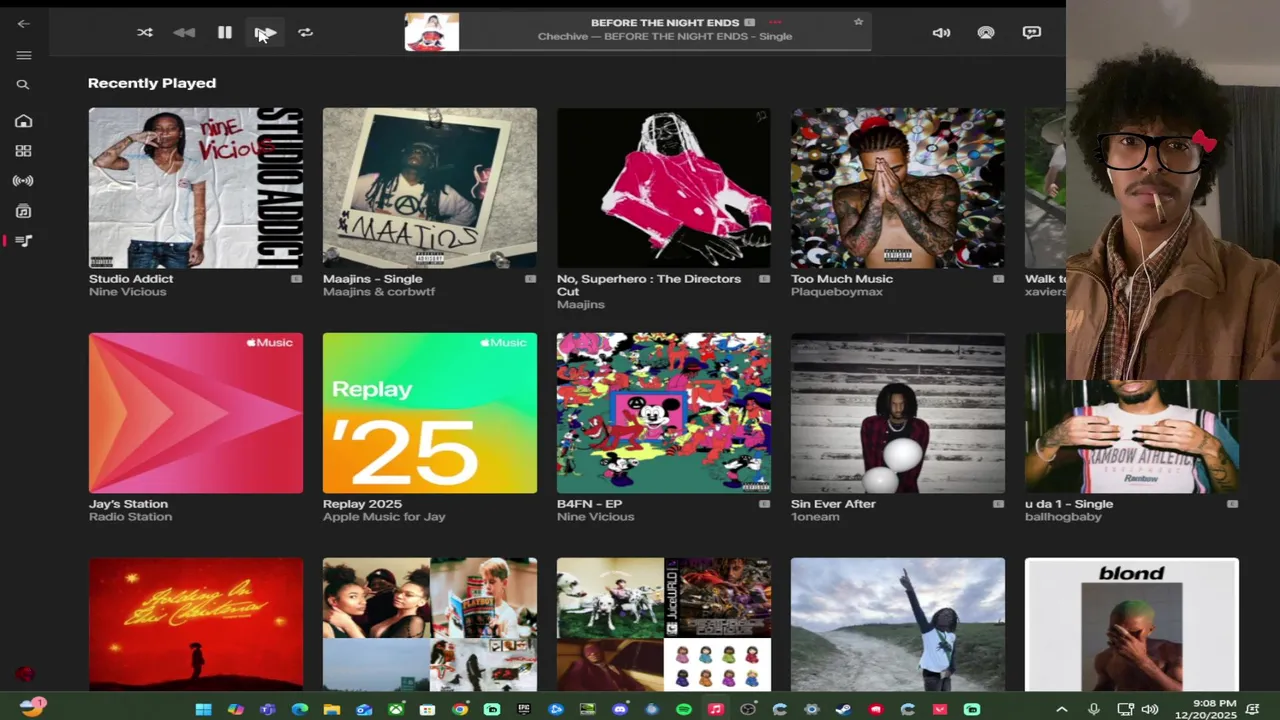Open the library music-note sidebar icon
The width and height of the screenshot is (1280, 720).
pos(23,211)
